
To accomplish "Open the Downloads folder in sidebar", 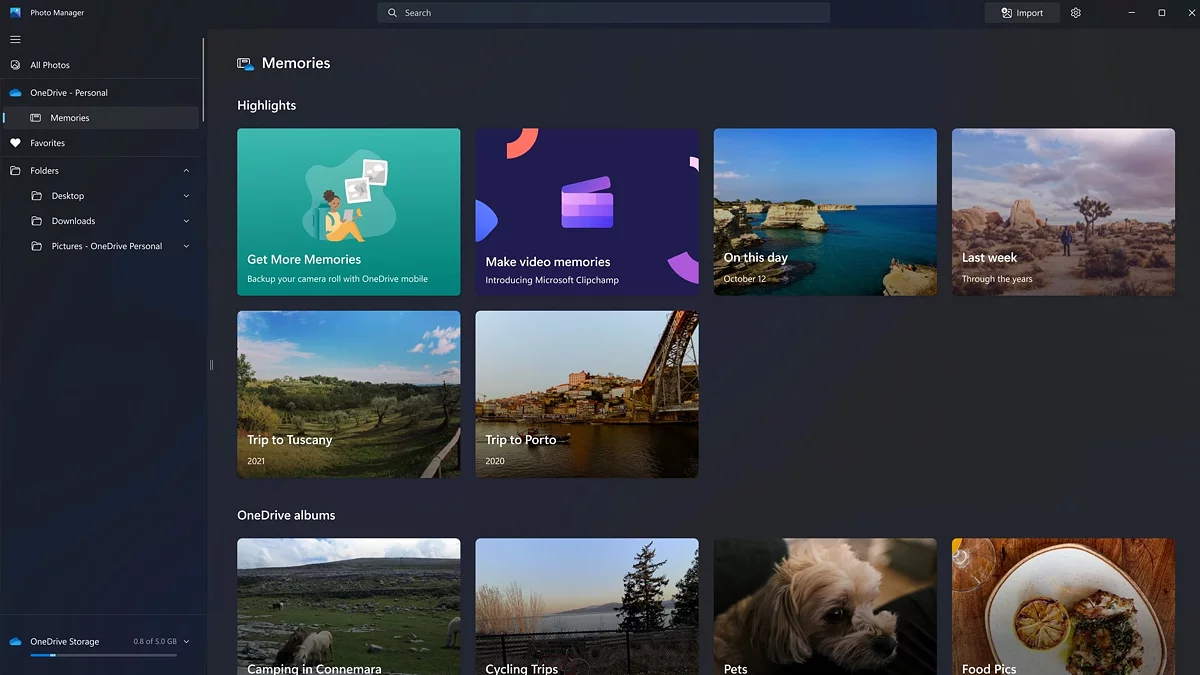I will (73, 221).
